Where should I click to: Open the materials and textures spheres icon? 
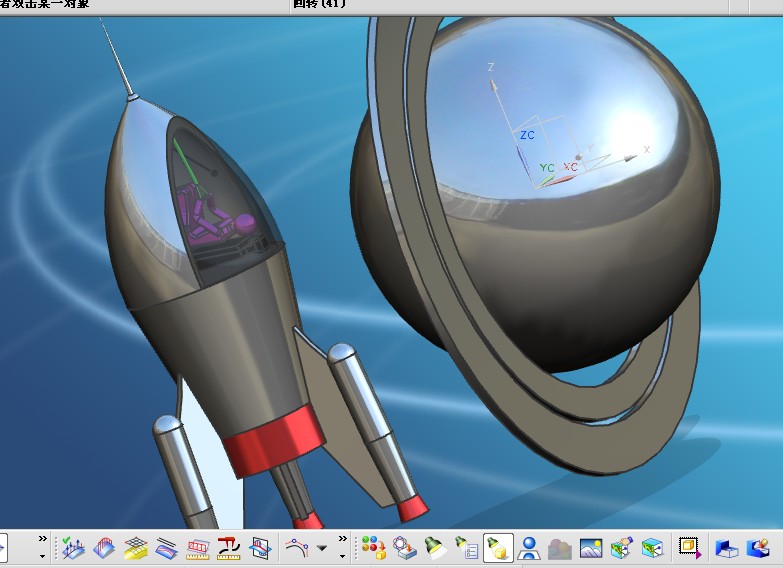point(374,548)
